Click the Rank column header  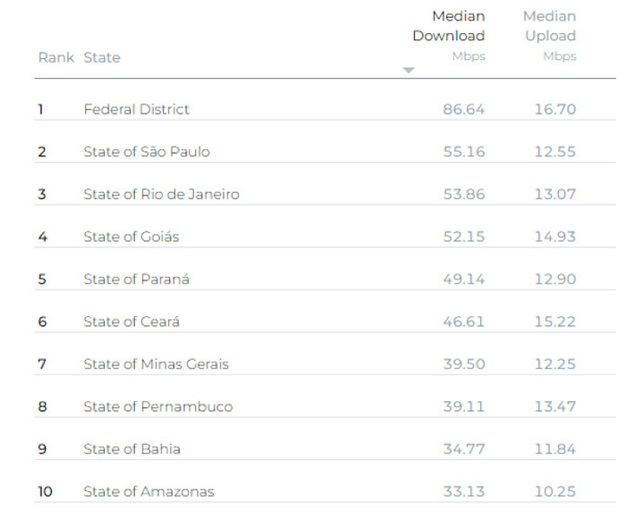click(56, 58)
